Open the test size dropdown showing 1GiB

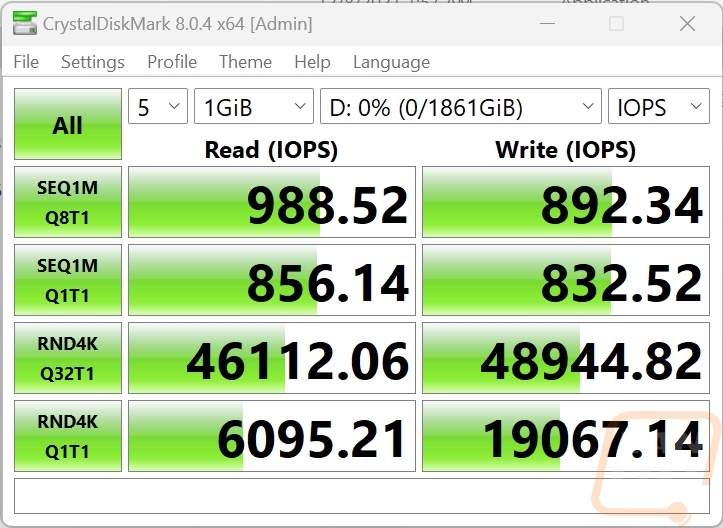point(254,106)
